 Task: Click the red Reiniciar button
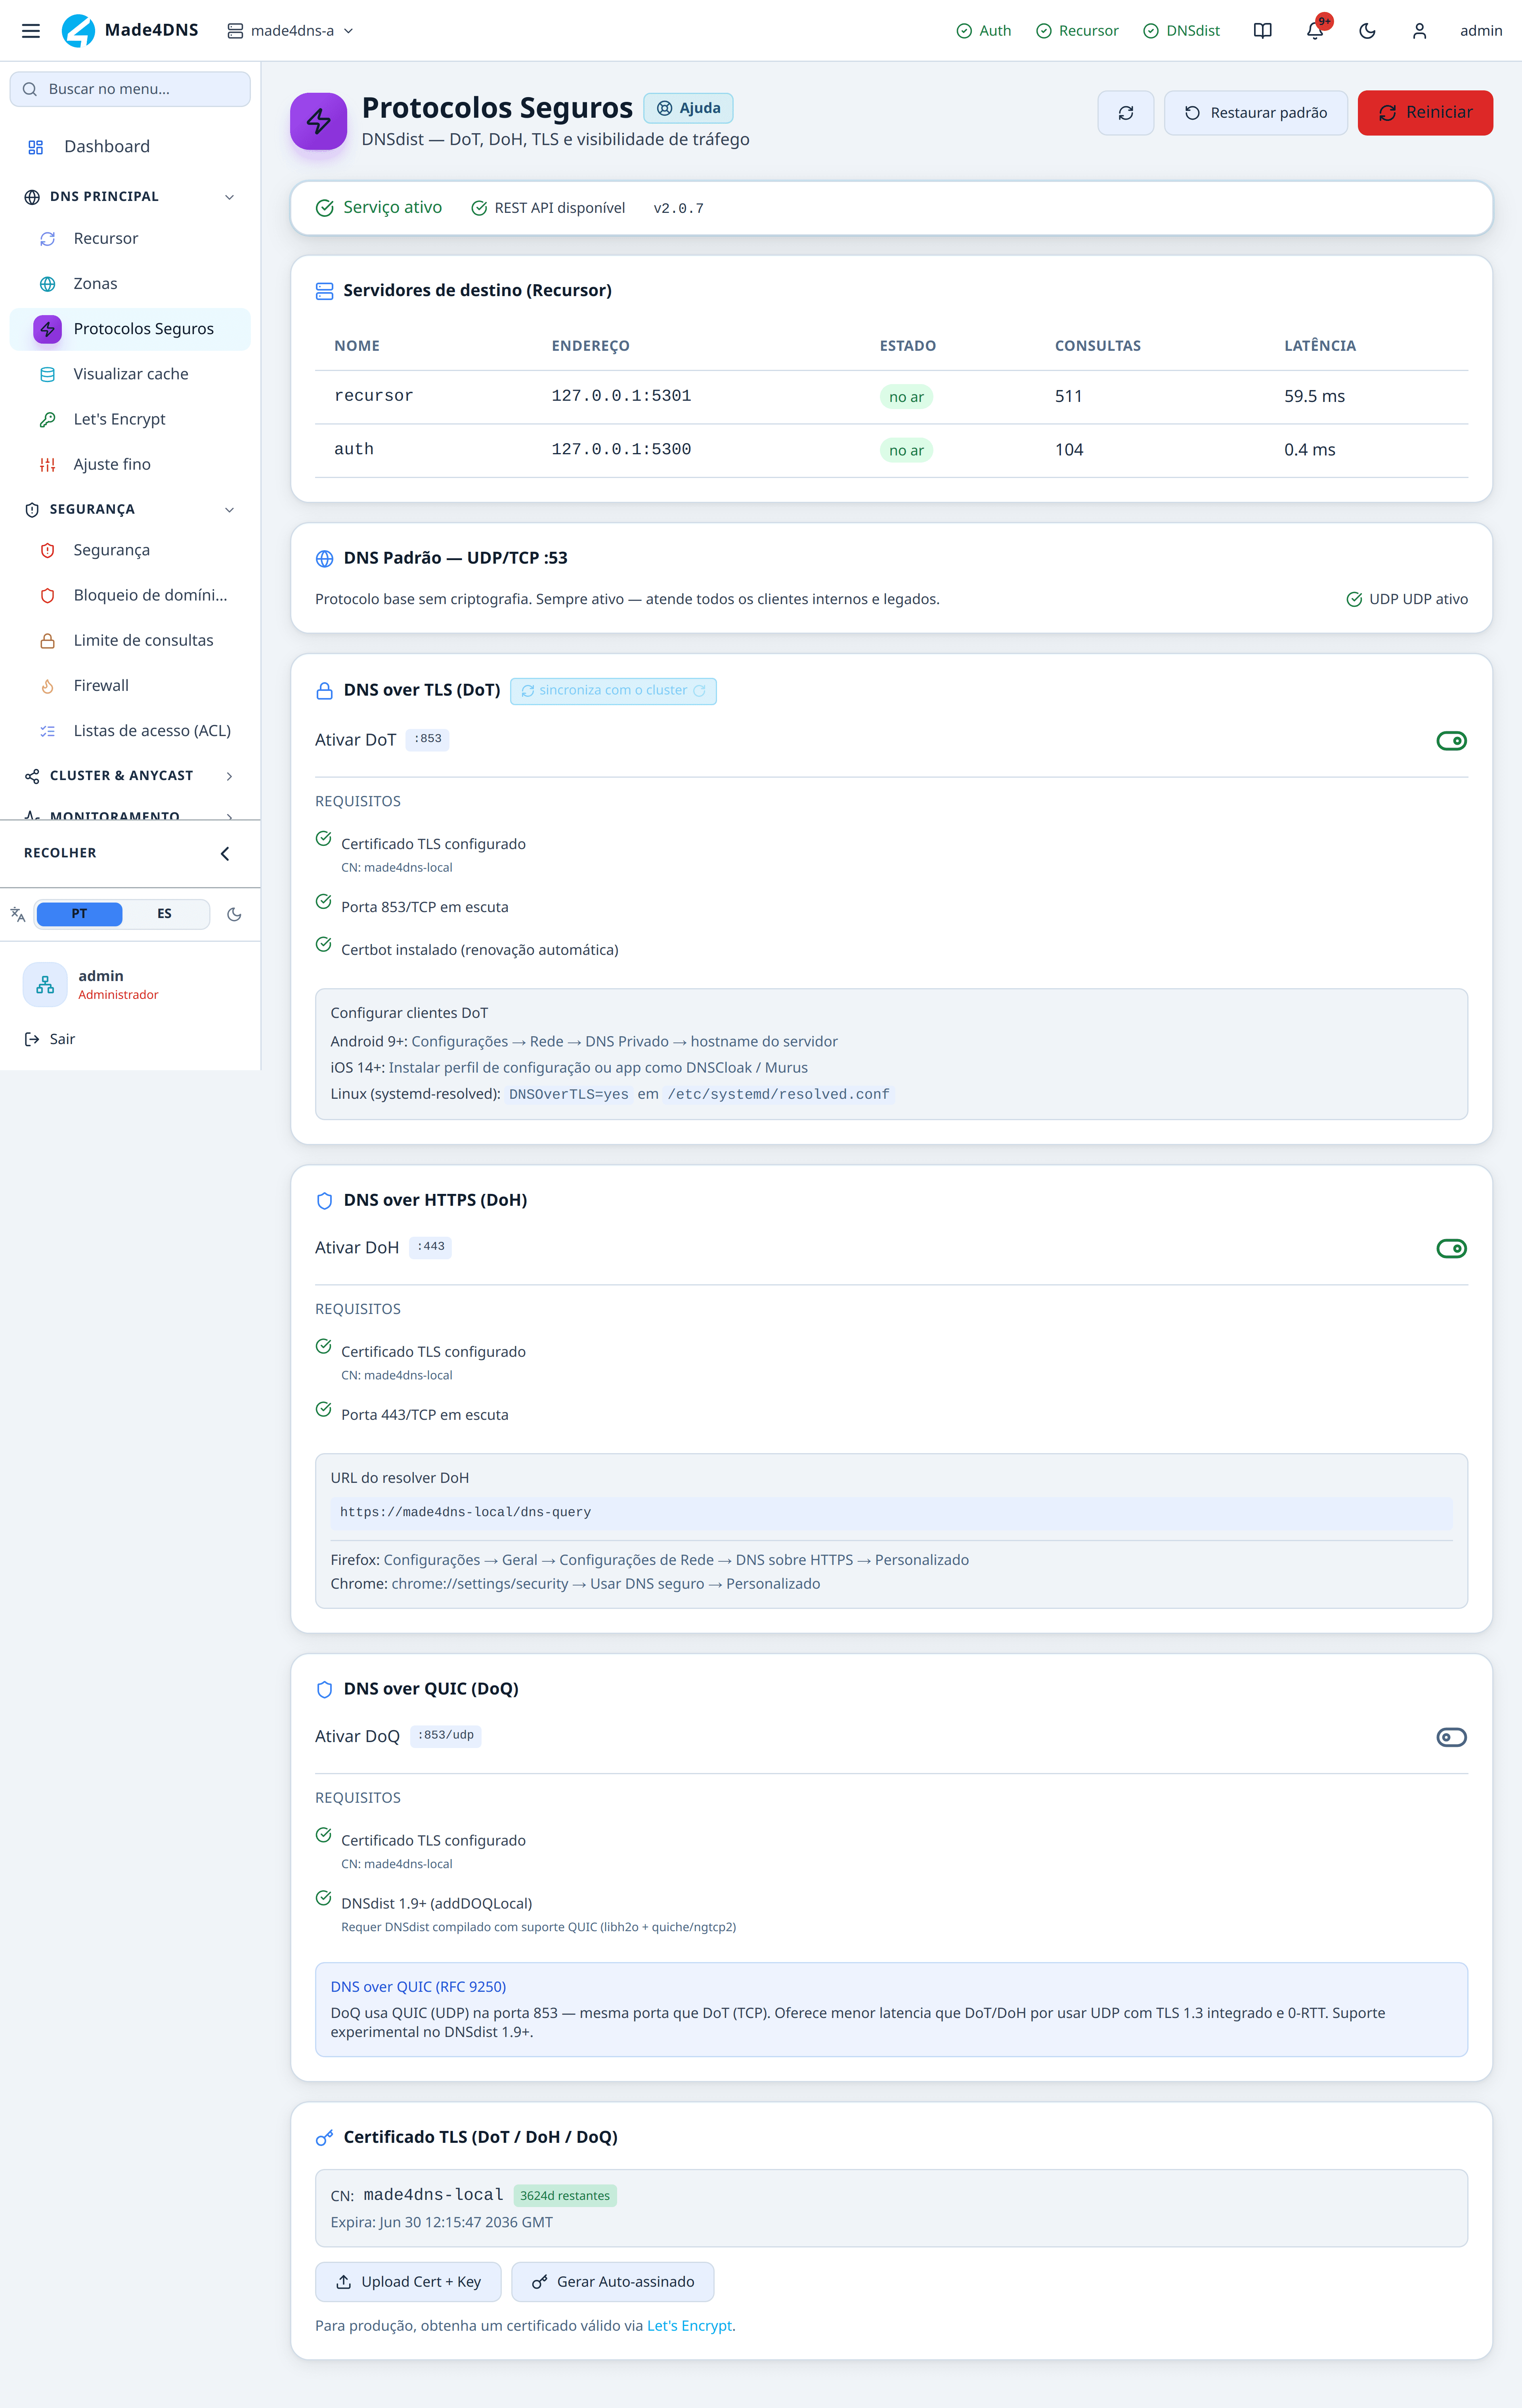coord(1425,113)
